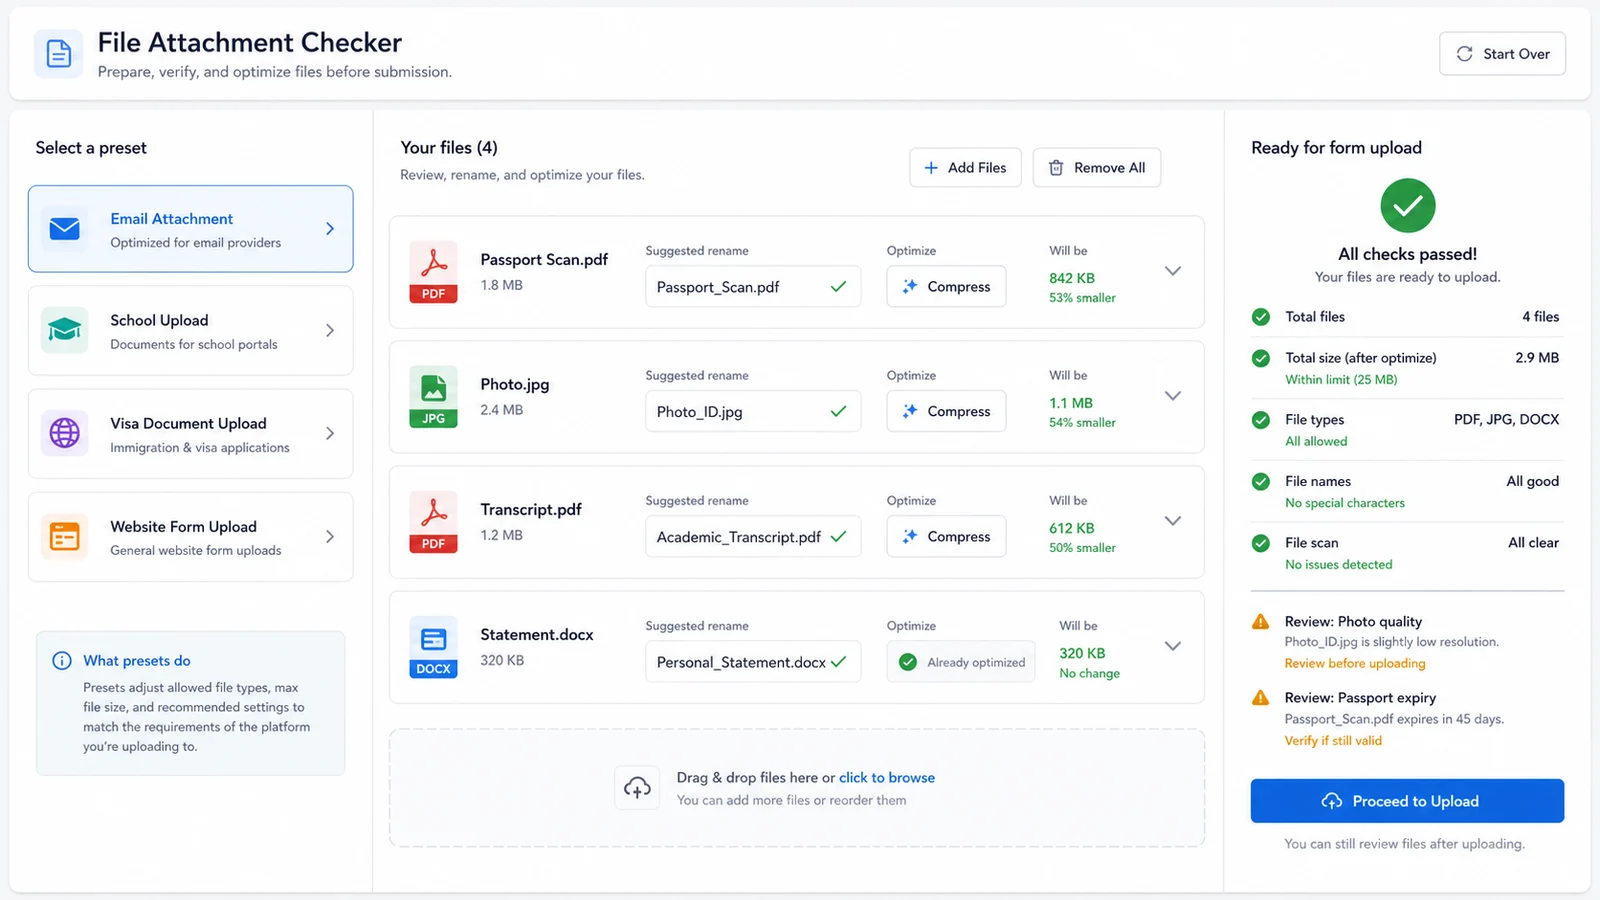This screenshot has width=1600, height=900.
Task: Select the Website Form Upload preset
Action: pos(191,537)
